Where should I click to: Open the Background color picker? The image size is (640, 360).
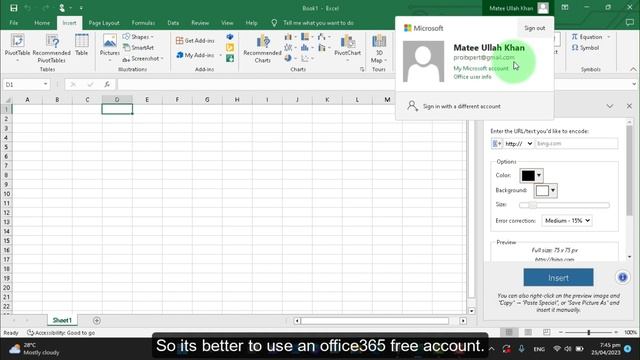coord(546,191)
